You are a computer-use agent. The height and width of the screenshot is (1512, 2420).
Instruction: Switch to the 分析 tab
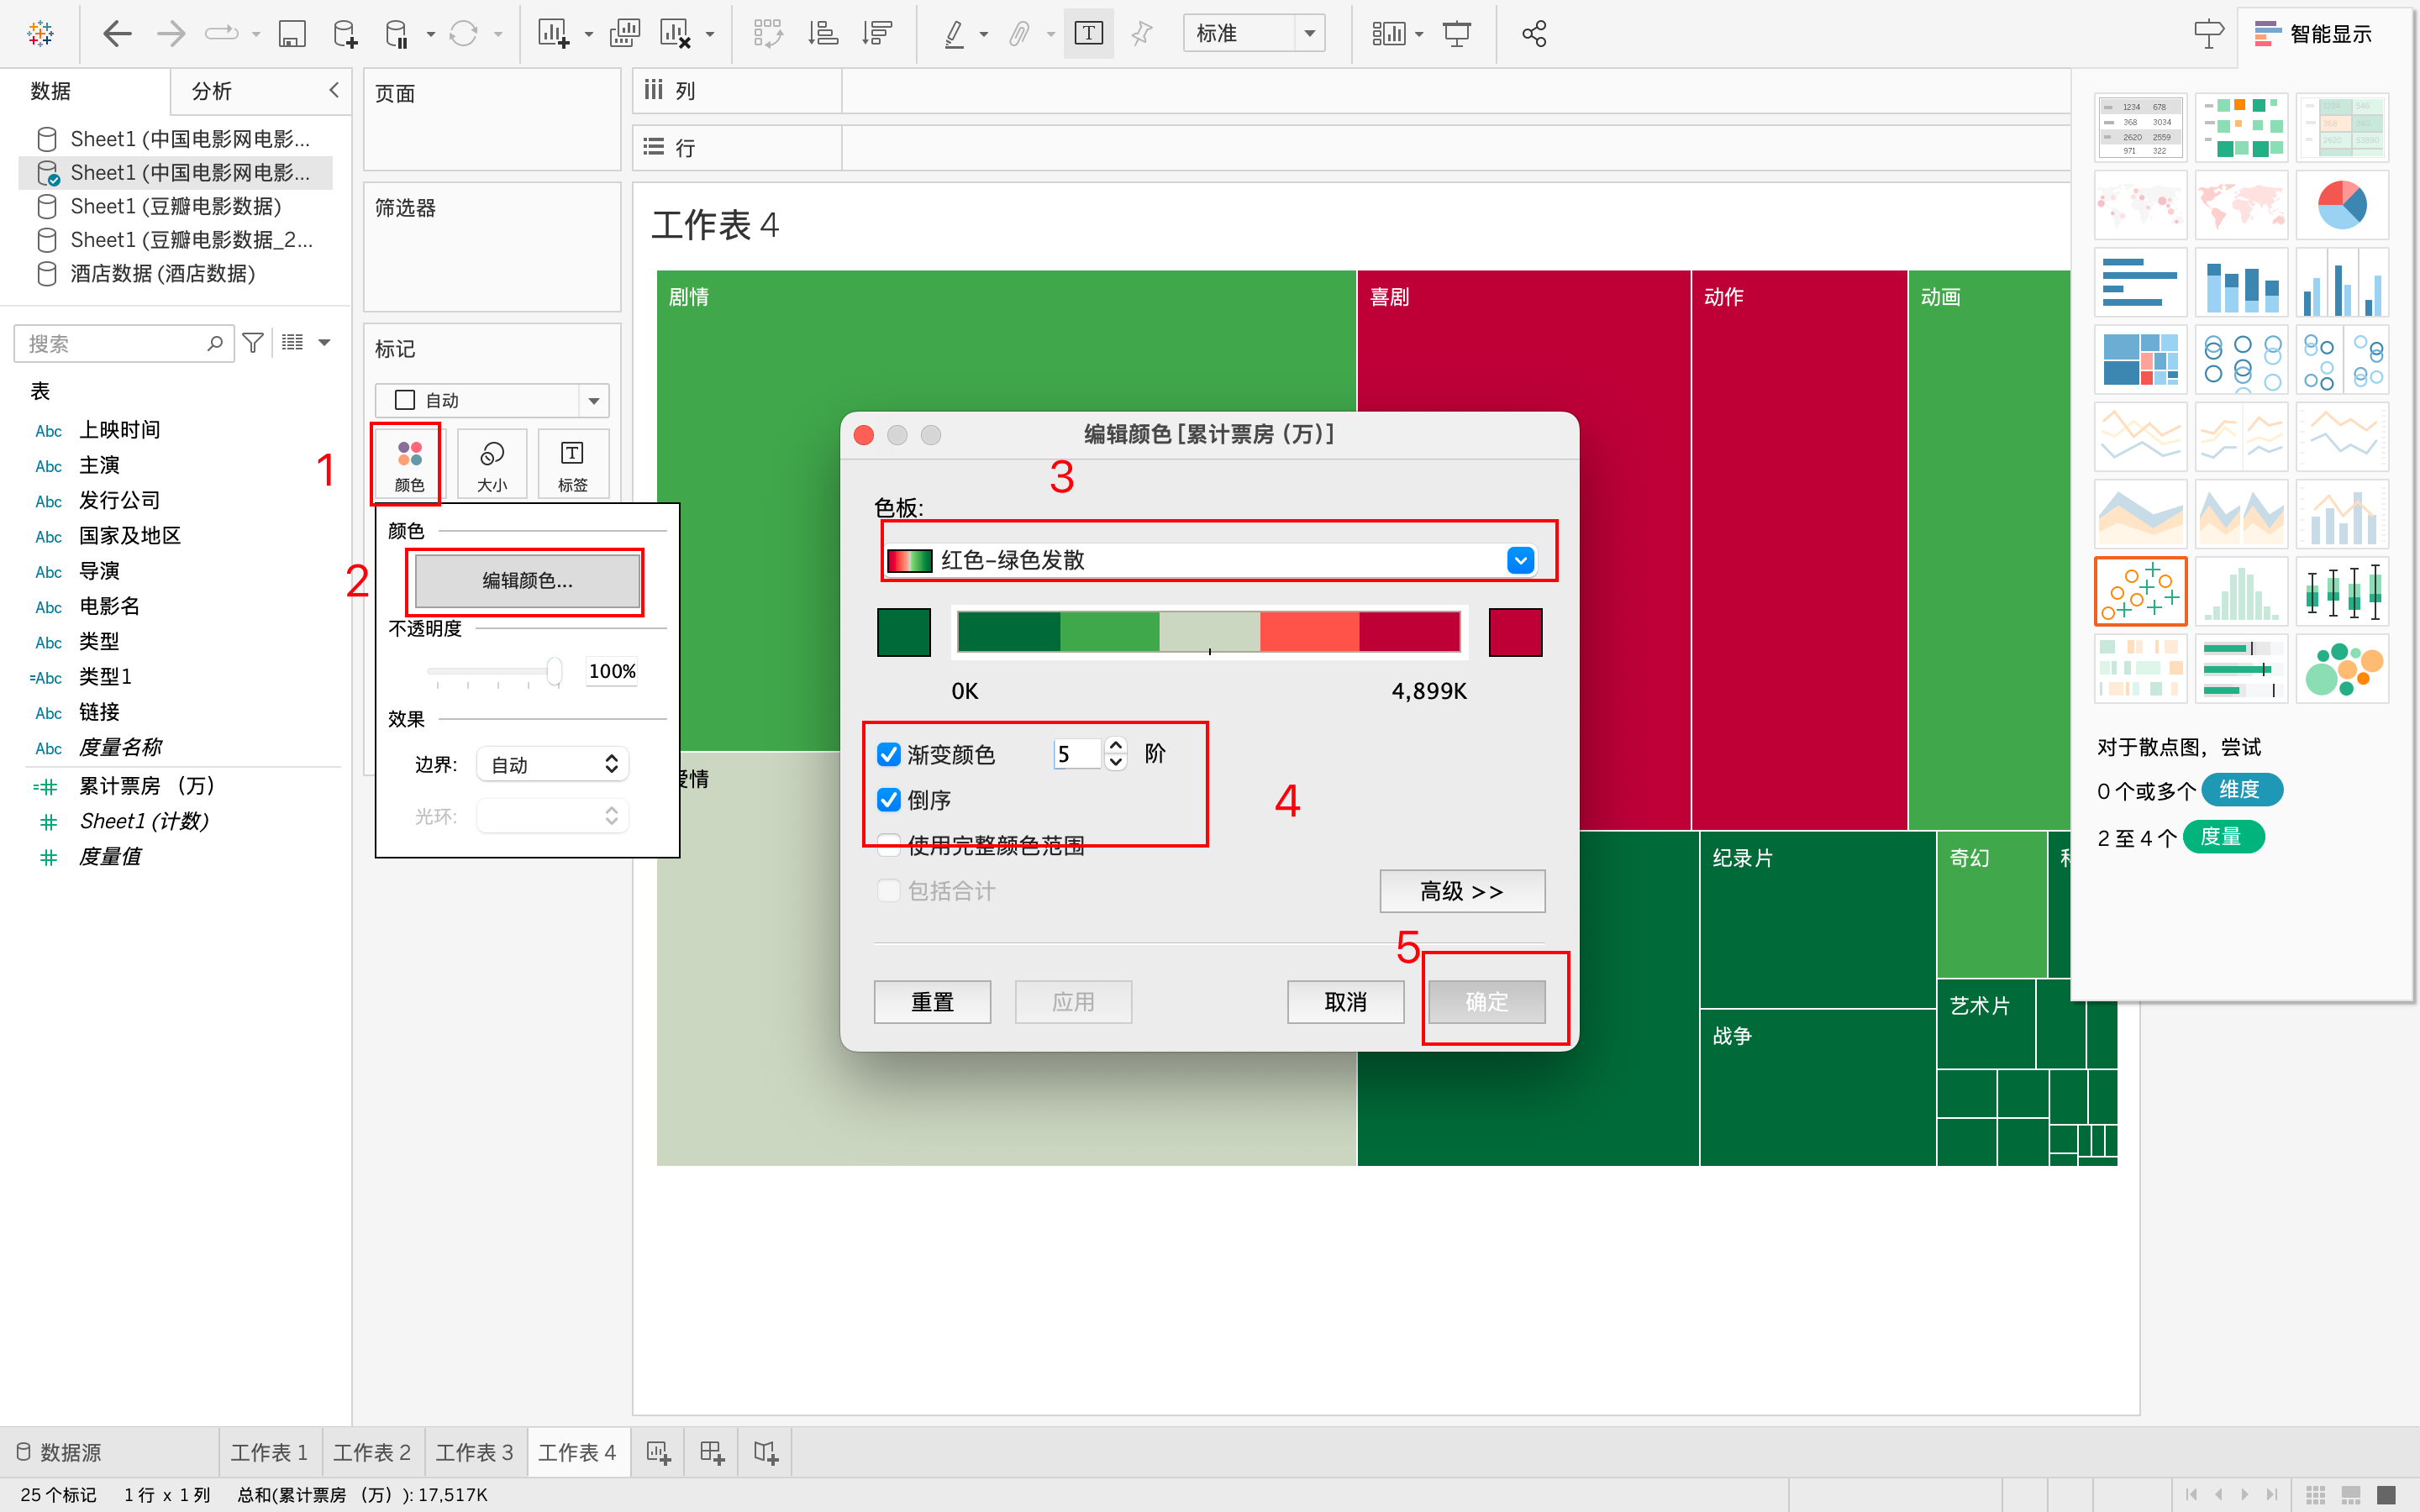pos(212,91)
